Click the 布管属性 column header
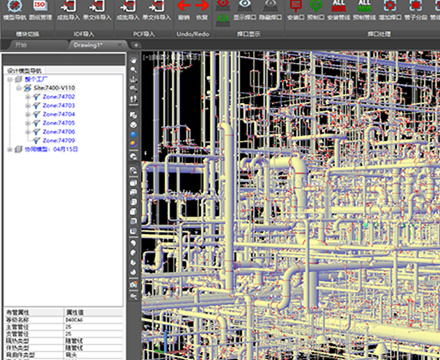Image resolution: width=440 pixels, height=360 pixels. pos(34,312)
